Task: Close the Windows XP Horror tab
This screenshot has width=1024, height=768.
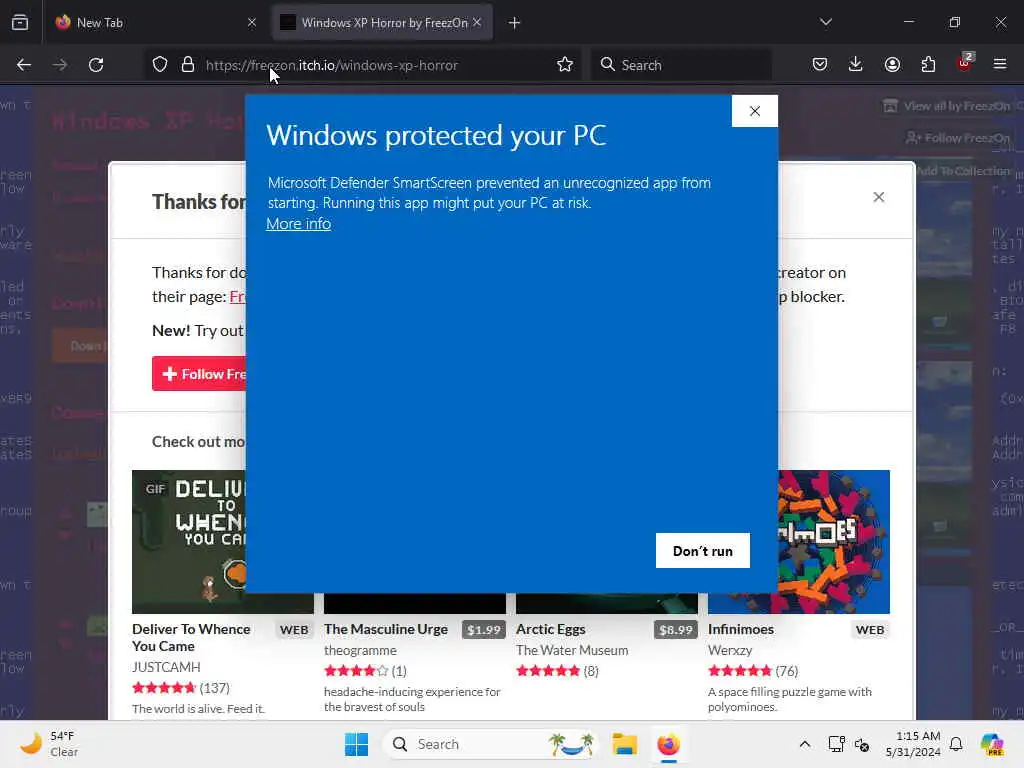Action: [x=477, y=22]
